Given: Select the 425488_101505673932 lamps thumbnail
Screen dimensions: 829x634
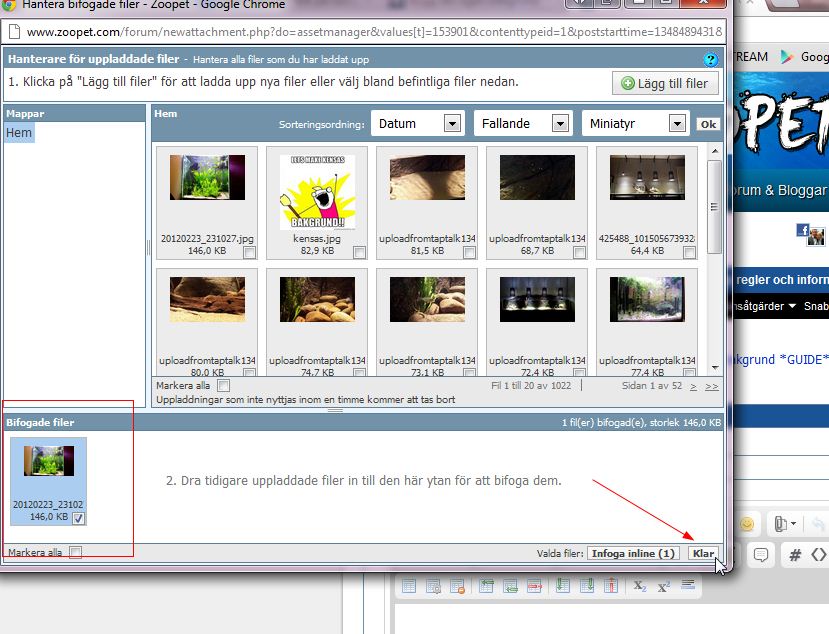Looking at the screenshot, I should [647, 177].
